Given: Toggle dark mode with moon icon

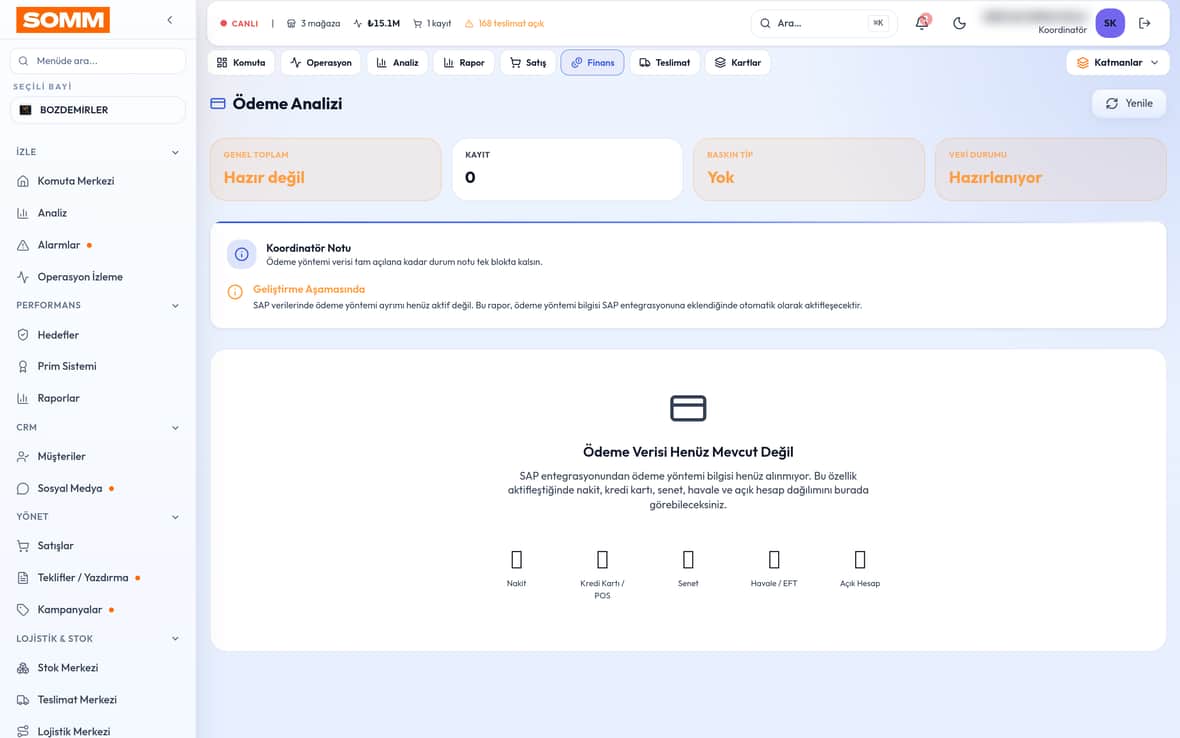Looking at the screenshot, I should tap(959, 23).
